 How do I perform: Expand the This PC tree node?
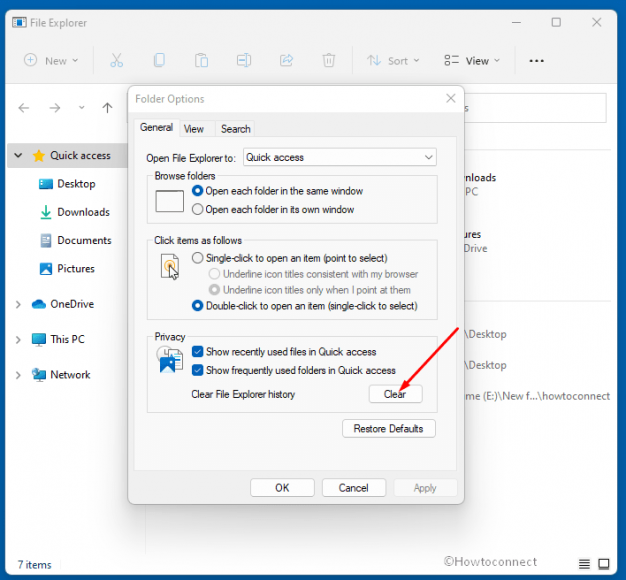(18, 340)
